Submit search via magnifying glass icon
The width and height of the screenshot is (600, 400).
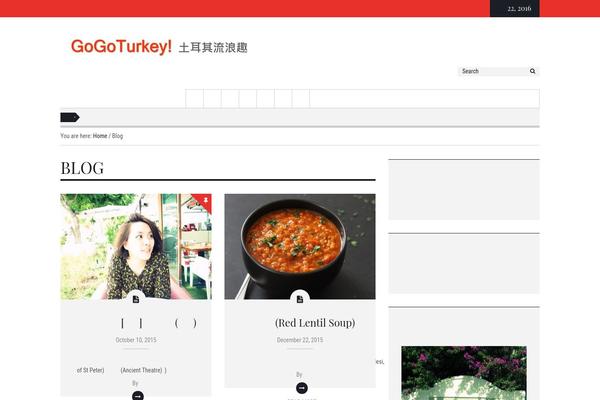click(532, 71)
